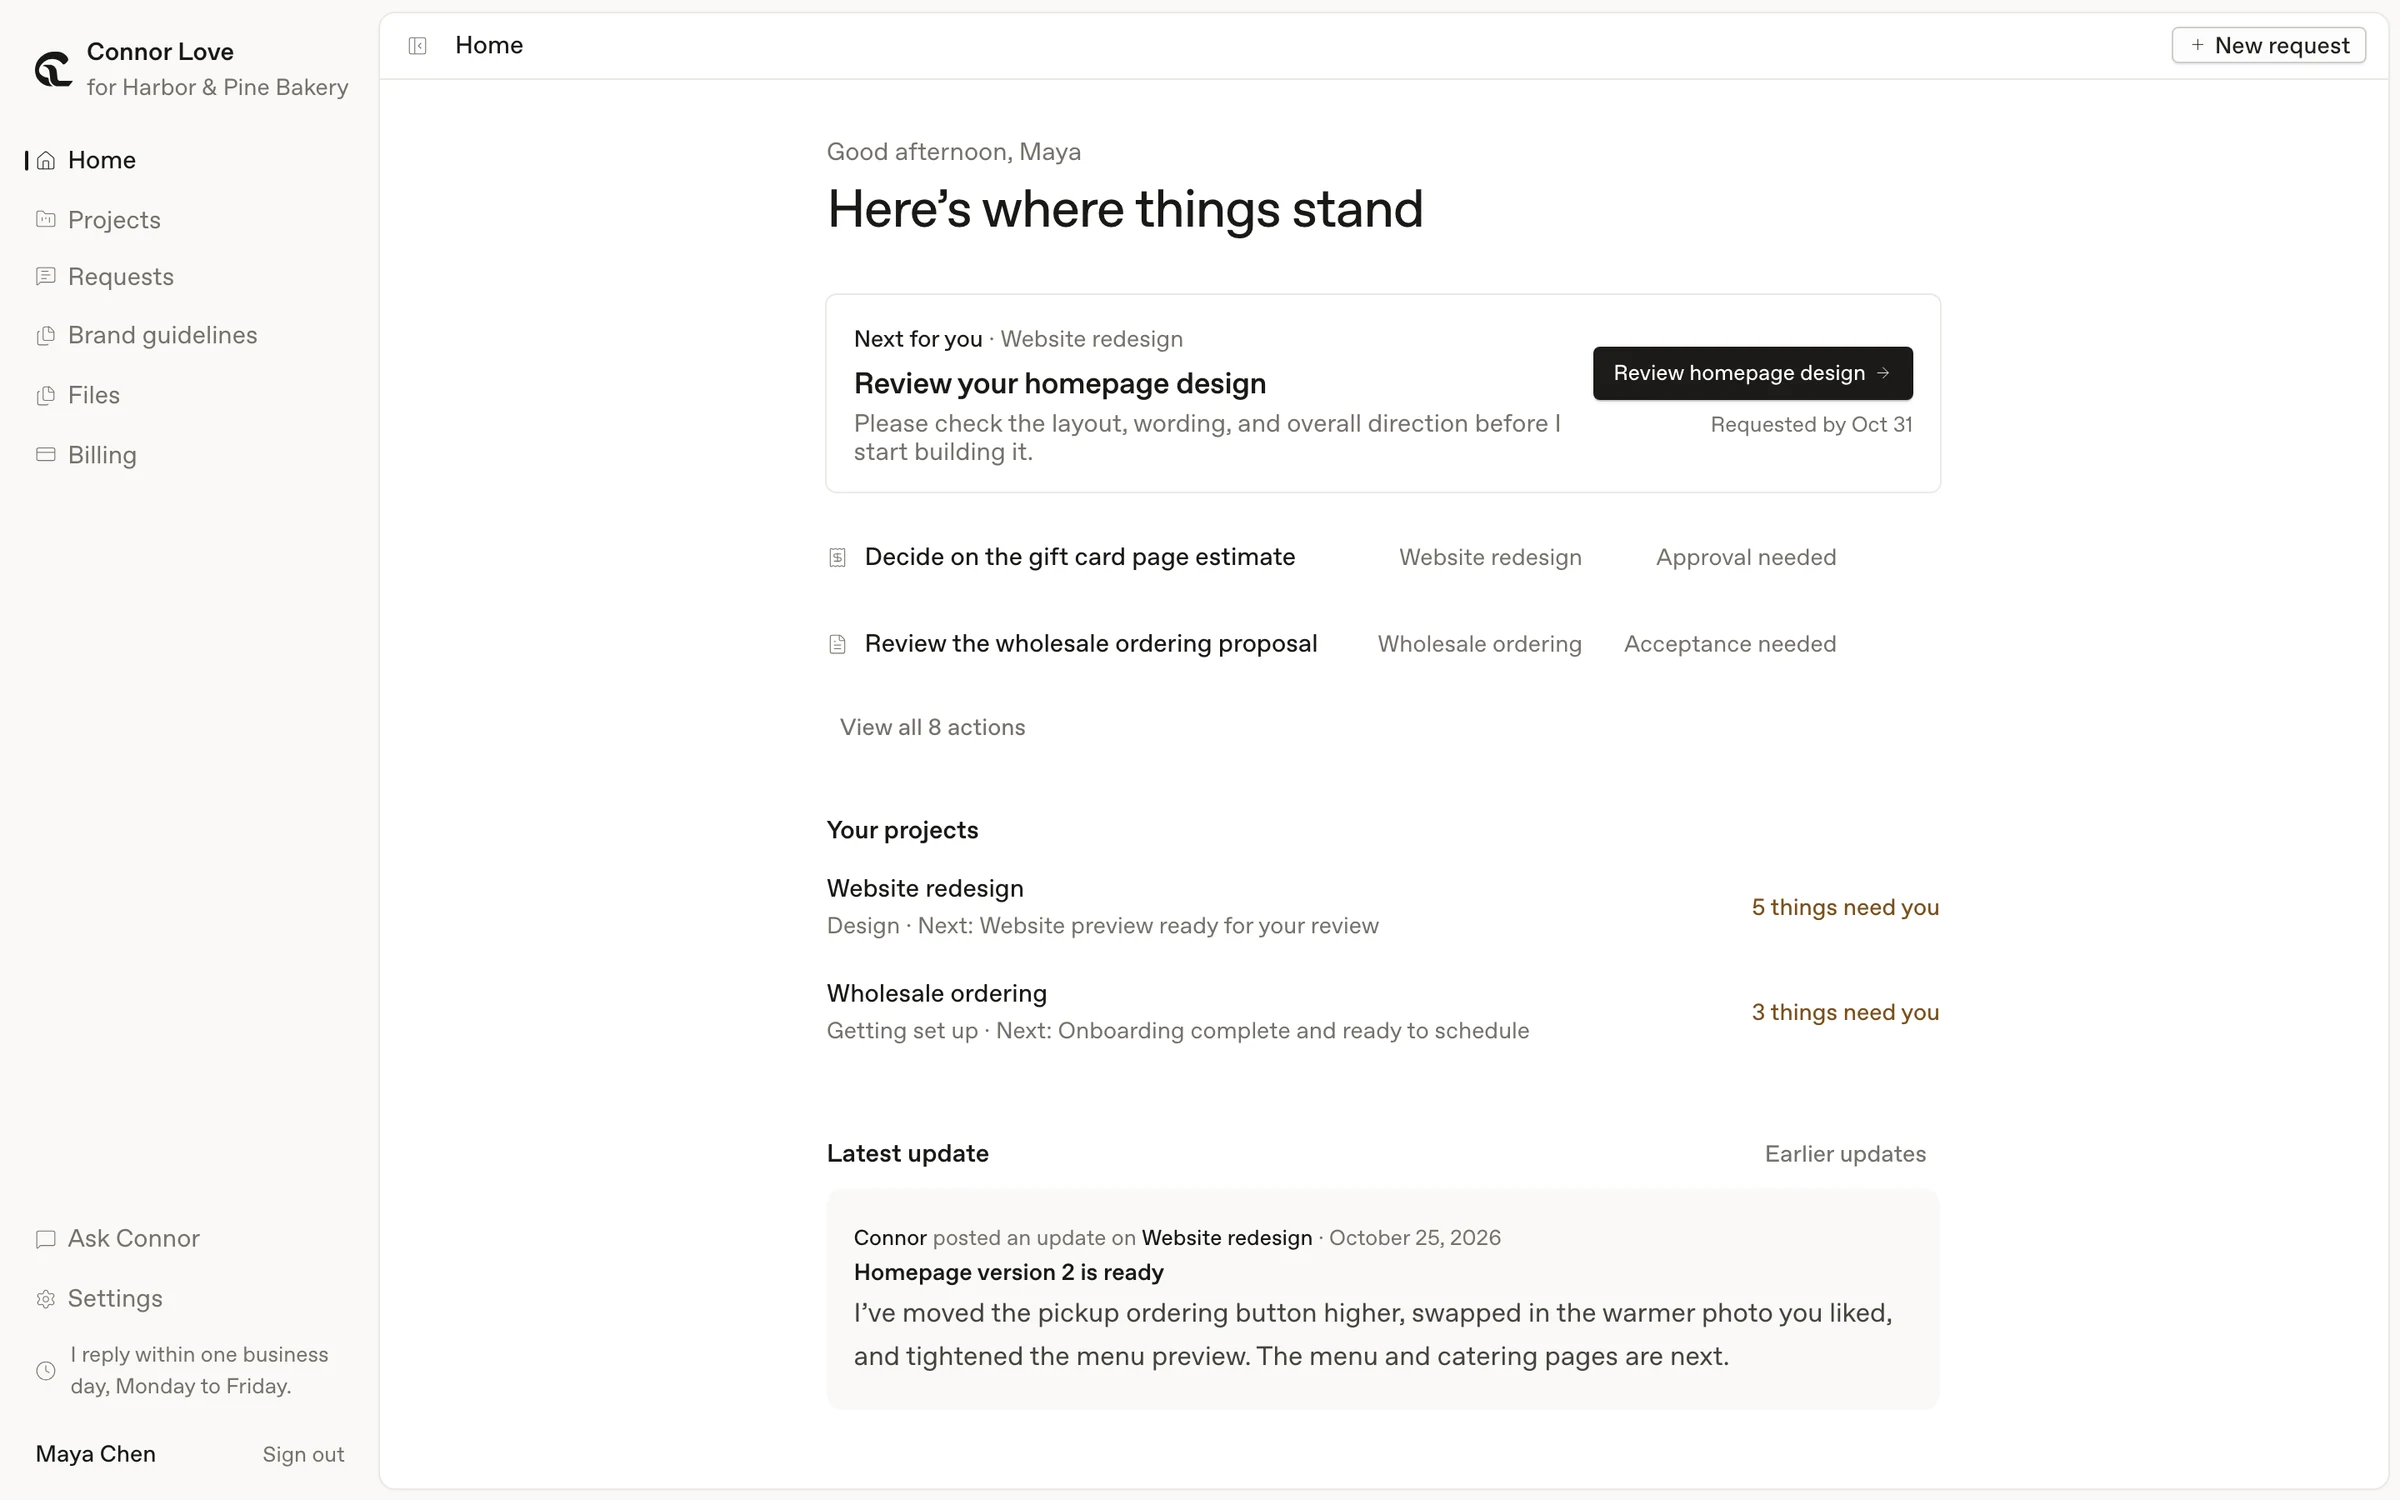The height and width of the screenshot is (1500, 2400).
Task: Click the Maya Chen user name
Action: [96, 1454]
